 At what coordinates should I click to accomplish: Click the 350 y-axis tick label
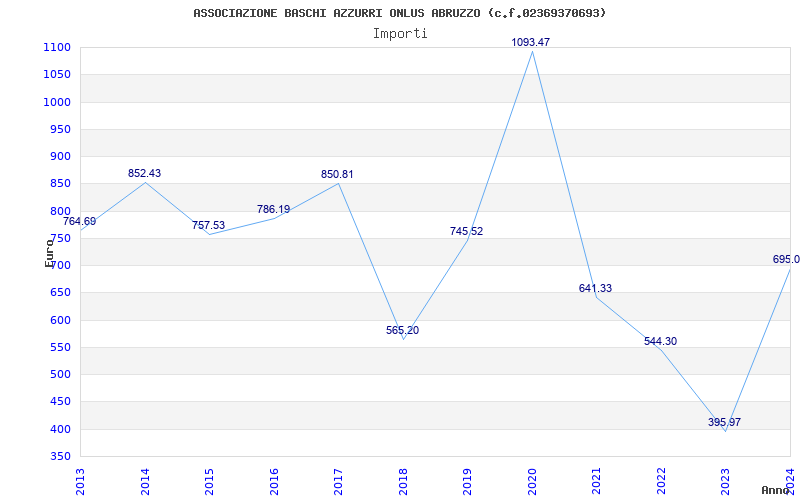[61, 457]
